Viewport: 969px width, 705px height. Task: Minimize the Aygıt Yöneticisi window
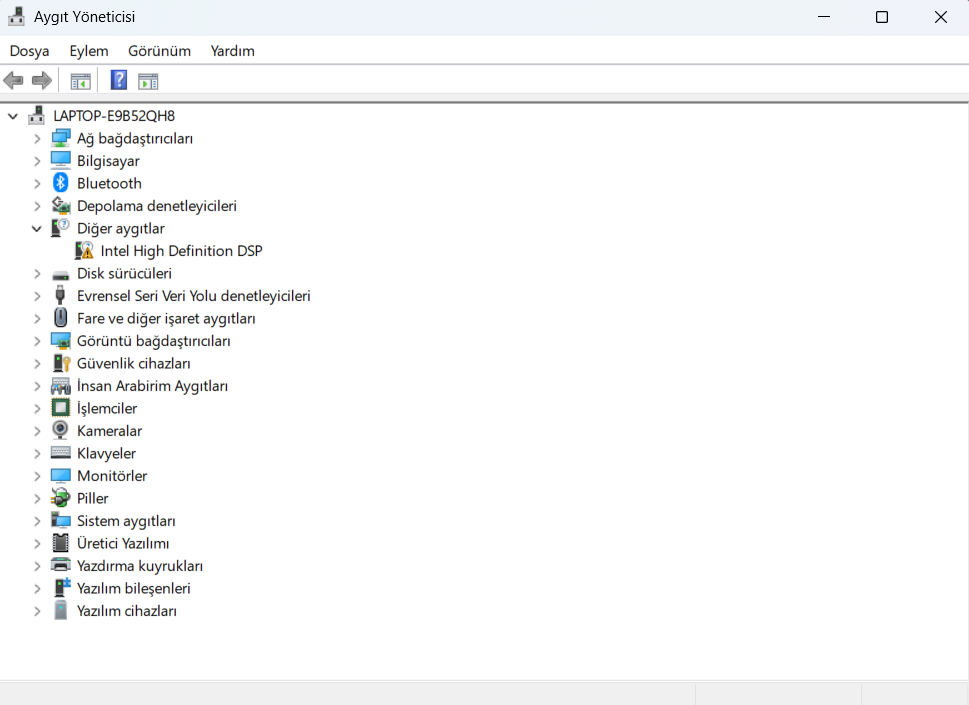click(824, 17)
